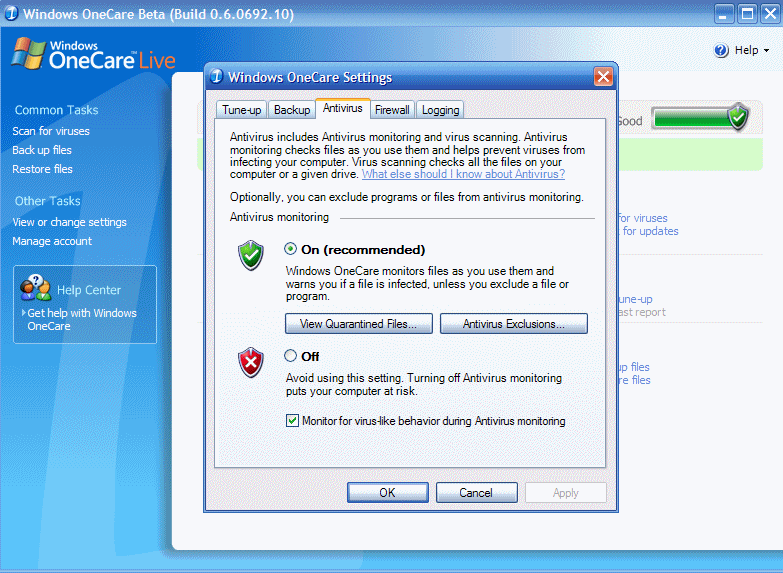The image size is (783, 573).
Task: Click partially hidden 'for viruses' link in main window
Action: (x=643, y=218)
